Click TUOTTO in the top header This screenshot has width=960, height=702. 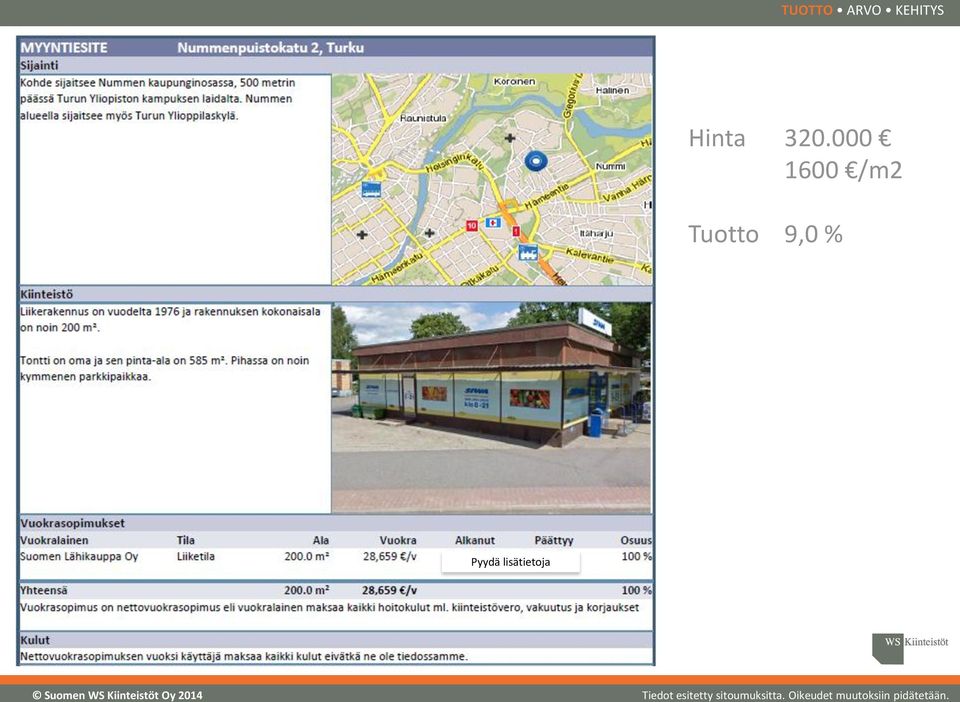click(807, 10)
